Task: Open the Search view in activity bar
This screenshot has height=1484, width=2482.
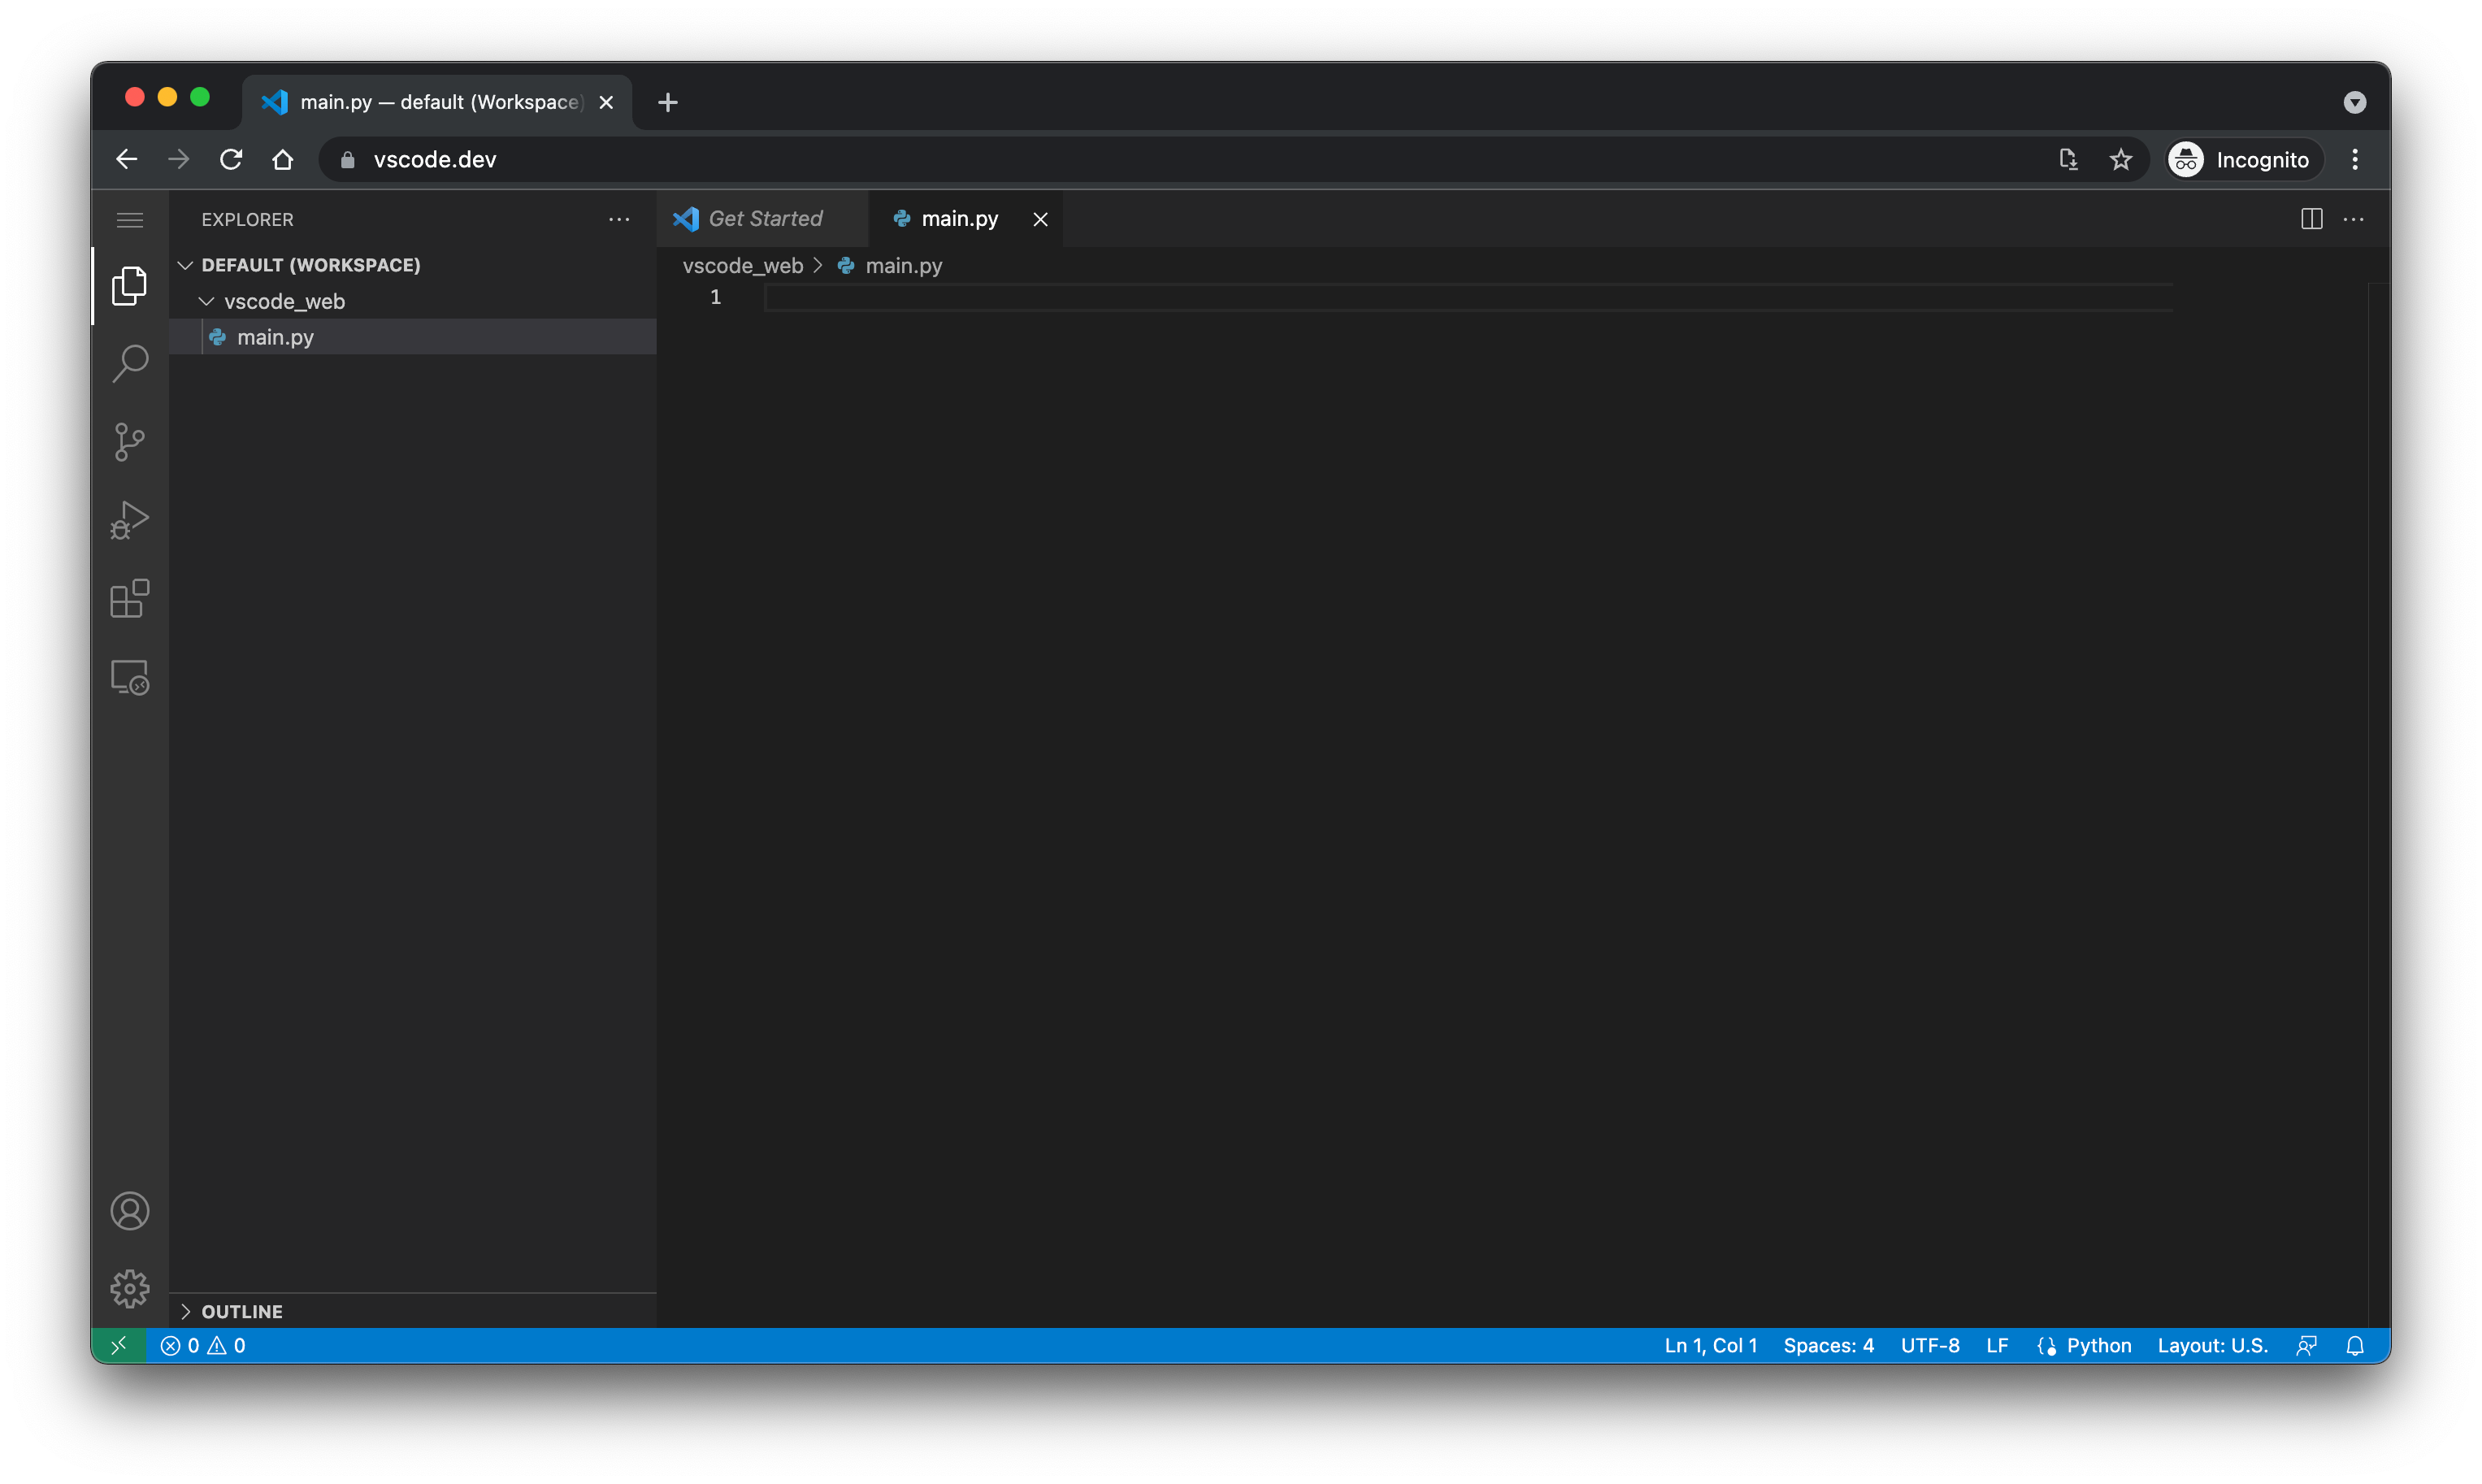Action: [130, 363]
